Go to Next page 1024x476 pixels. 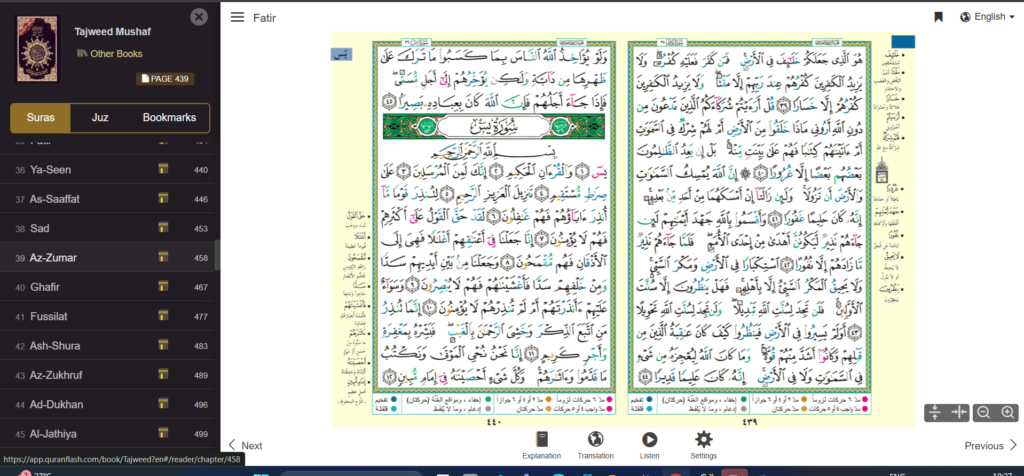tap(245, 445)
